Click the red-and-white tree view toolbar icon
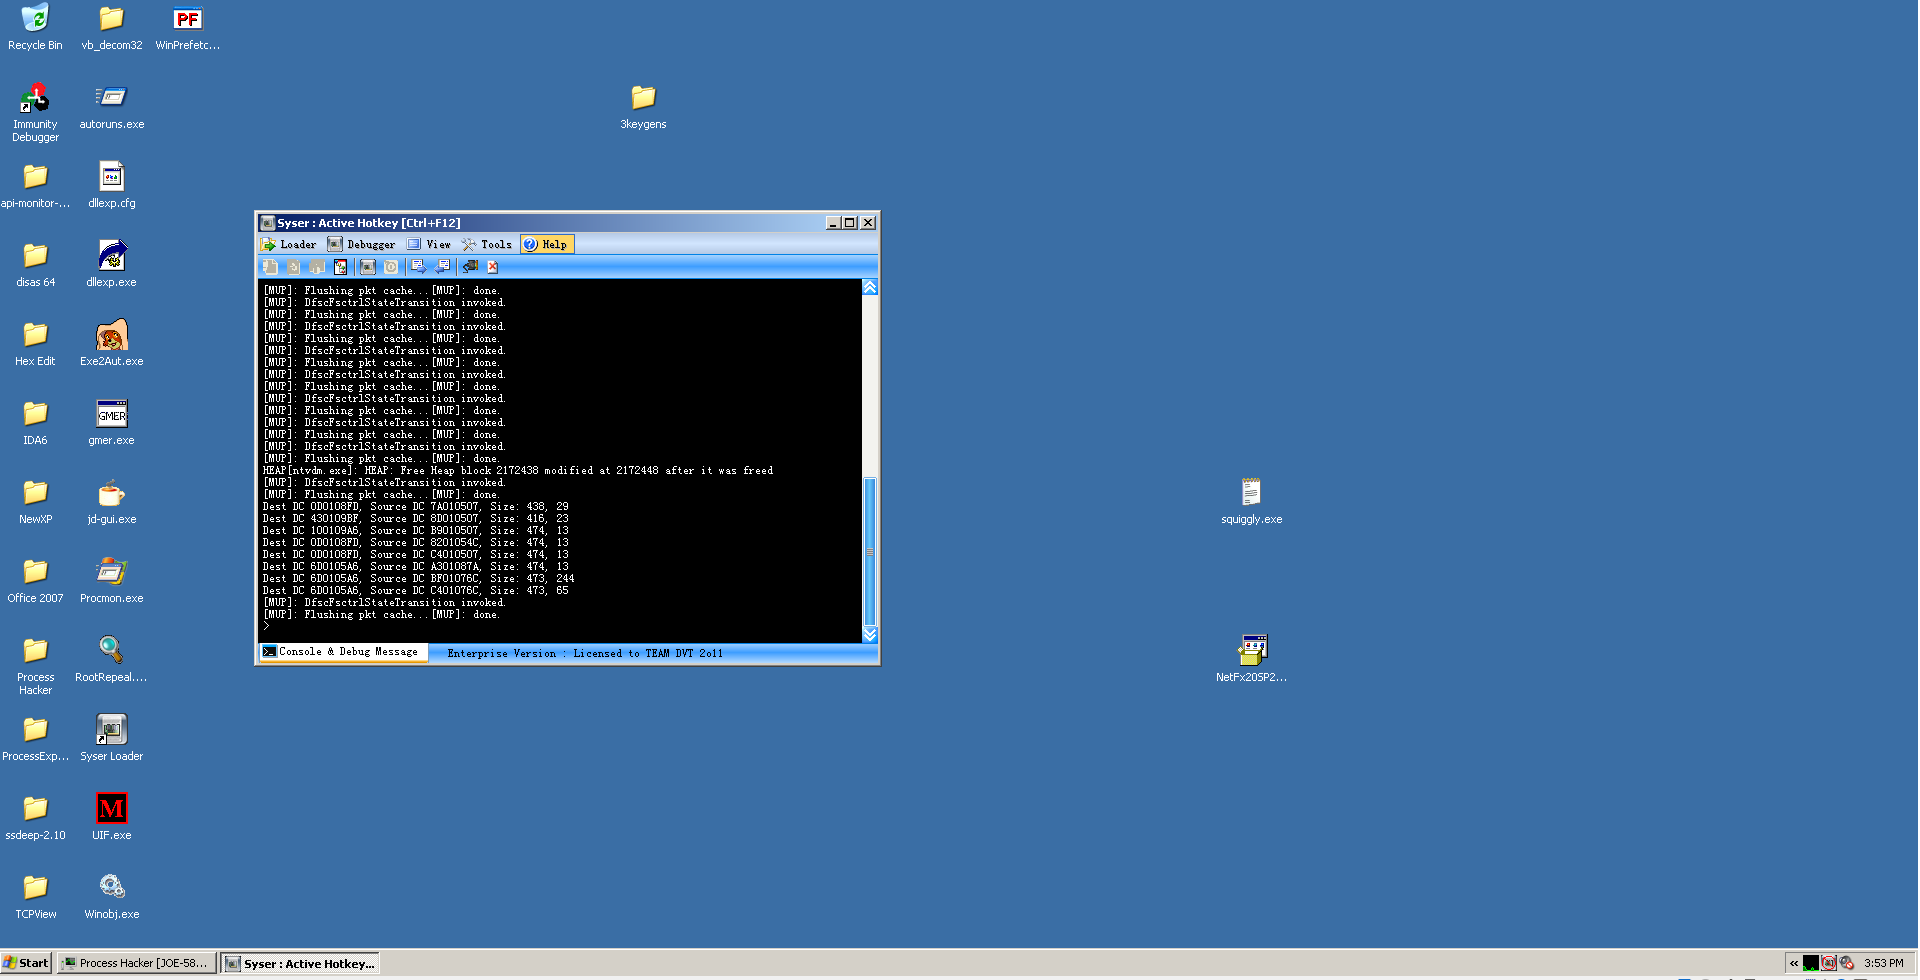Viewport: 1920px width, 980px height. click(341, 267)
